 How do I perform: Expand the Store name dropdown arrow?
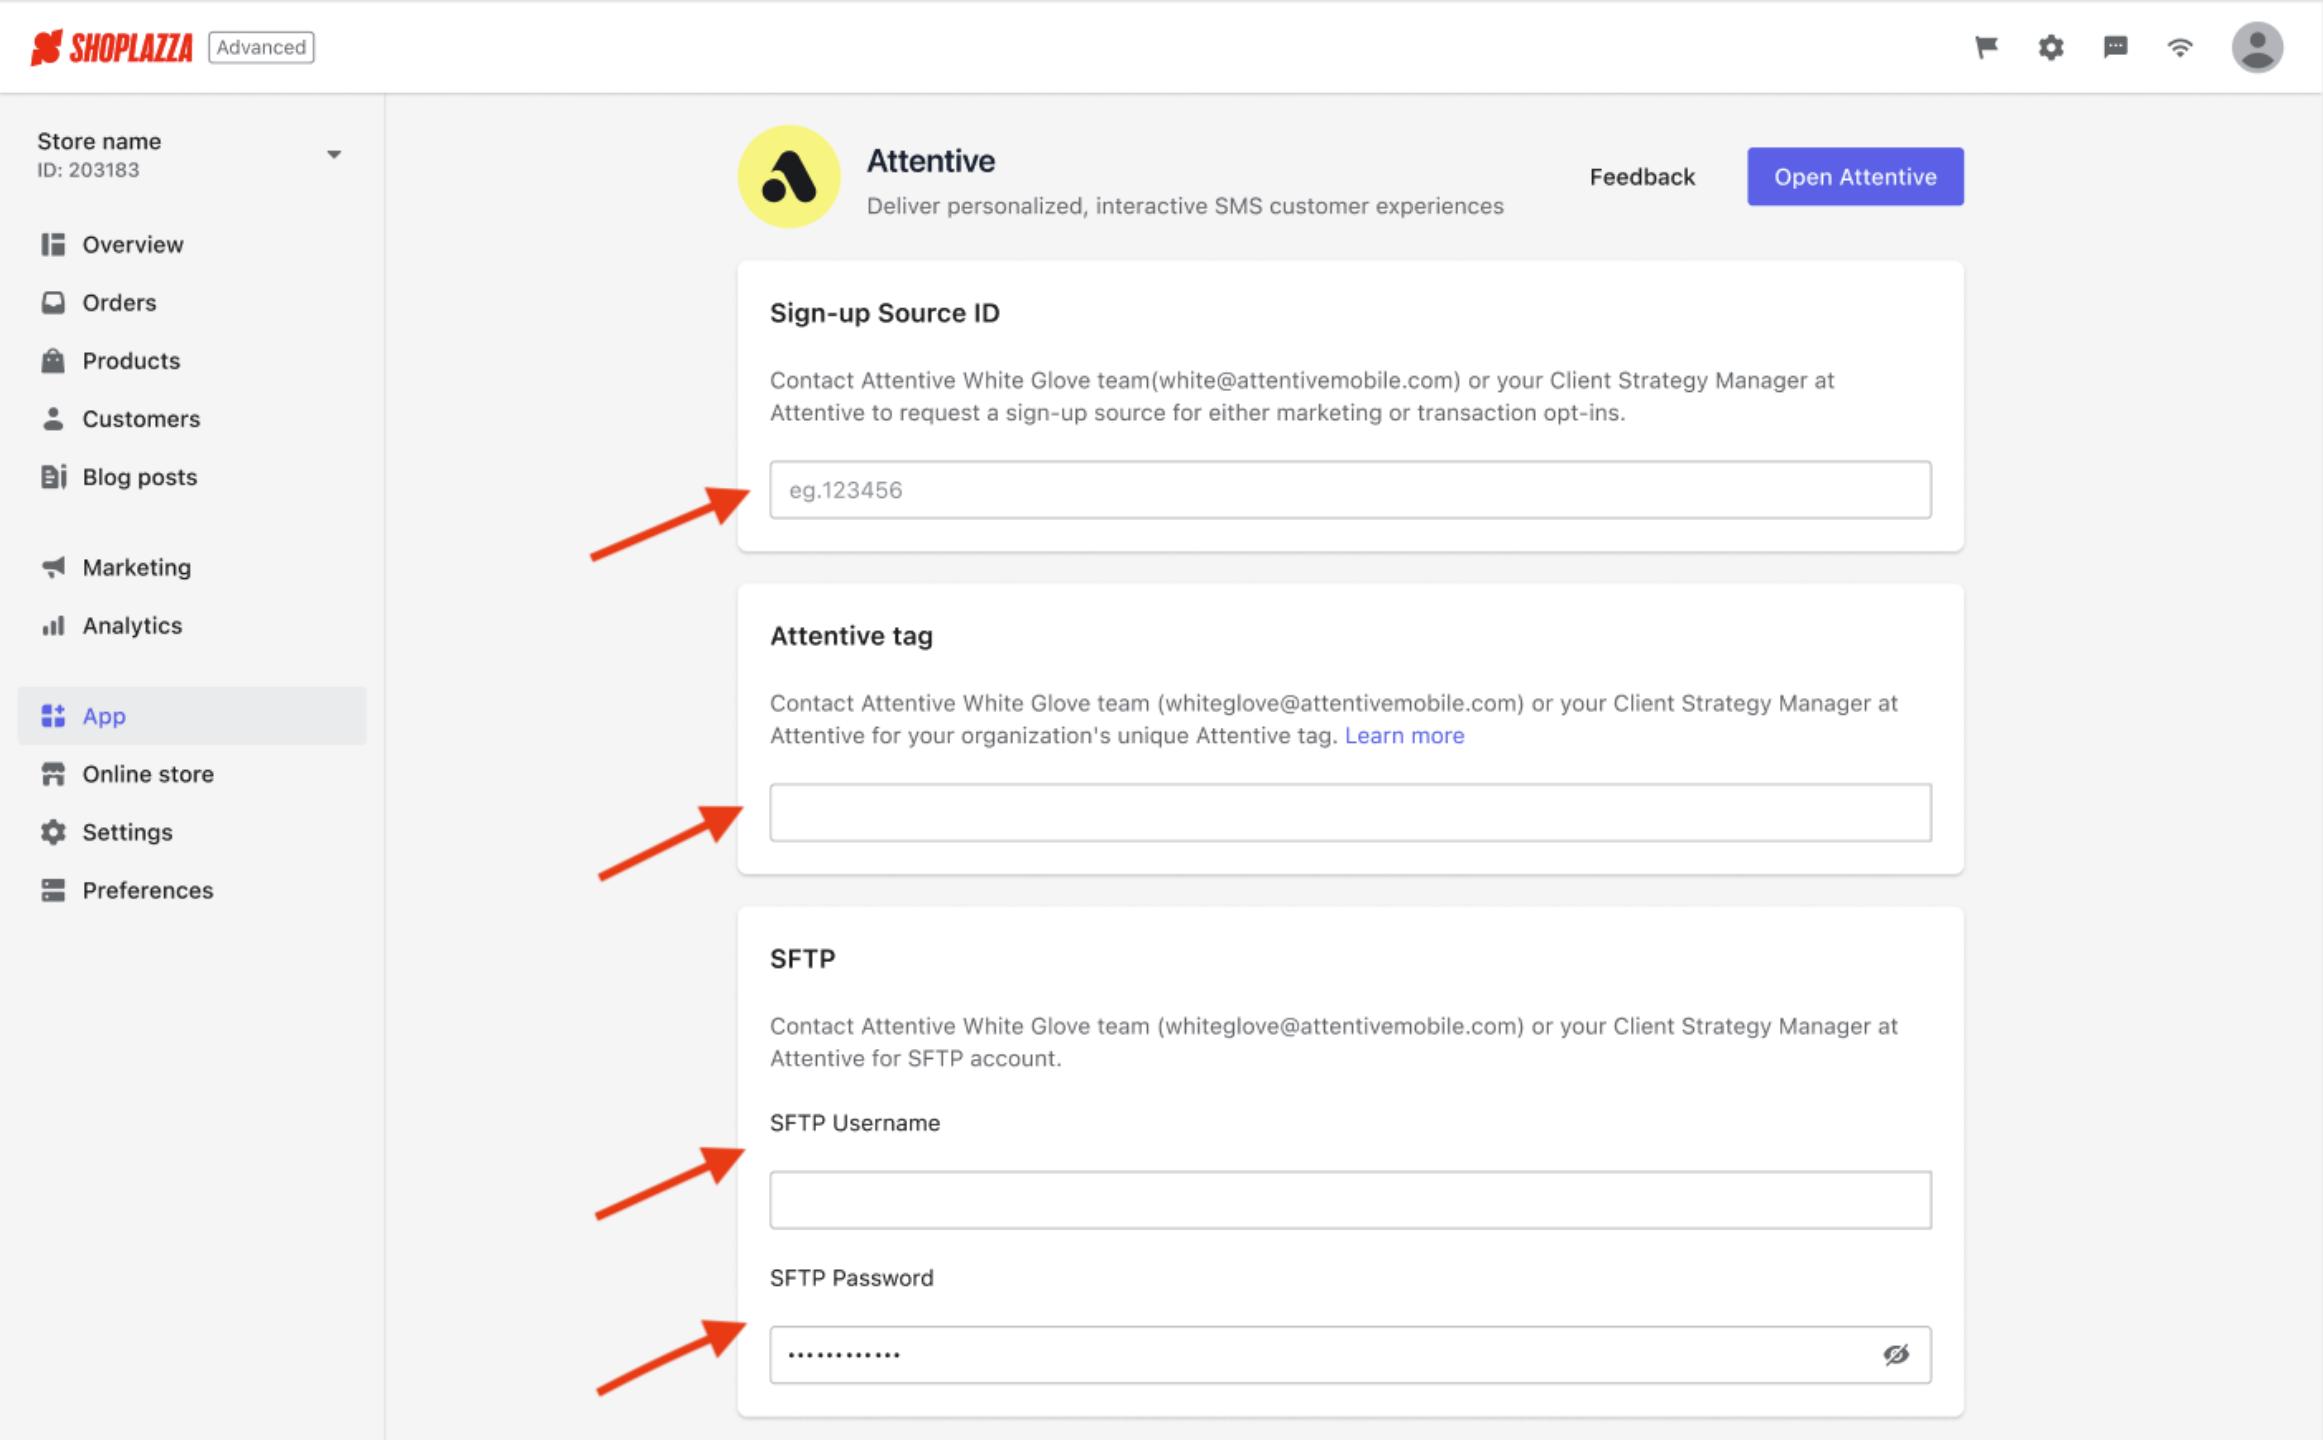click(334, 155)
